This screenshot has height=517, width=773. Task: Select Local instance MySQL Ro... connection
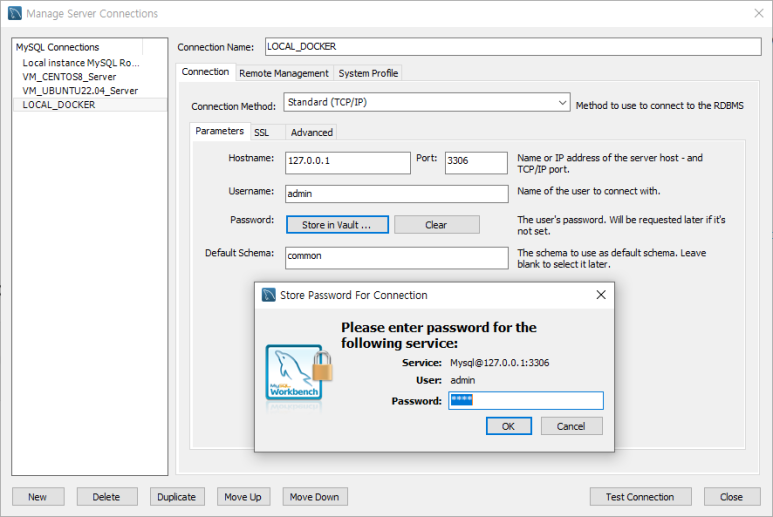tap(81, 63)
